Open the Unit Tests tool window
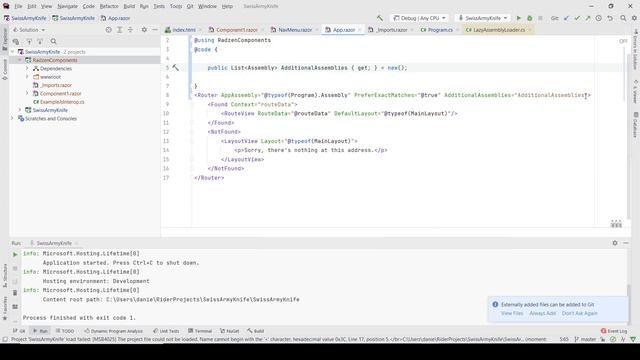 (x=166, y=331)
